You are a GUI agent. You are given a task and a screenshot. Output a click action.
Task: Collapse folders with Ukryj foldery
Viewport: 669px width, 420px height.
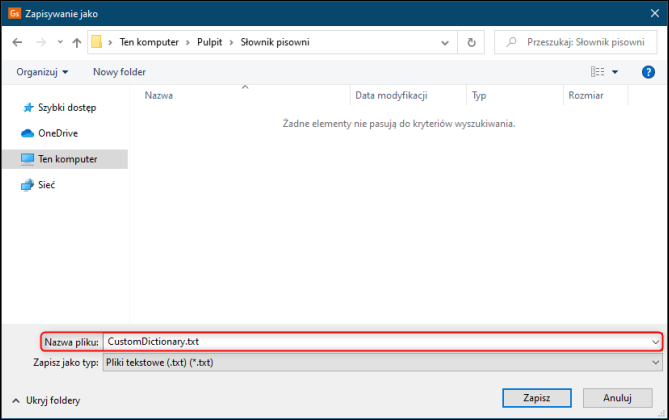tap(46, 400)
